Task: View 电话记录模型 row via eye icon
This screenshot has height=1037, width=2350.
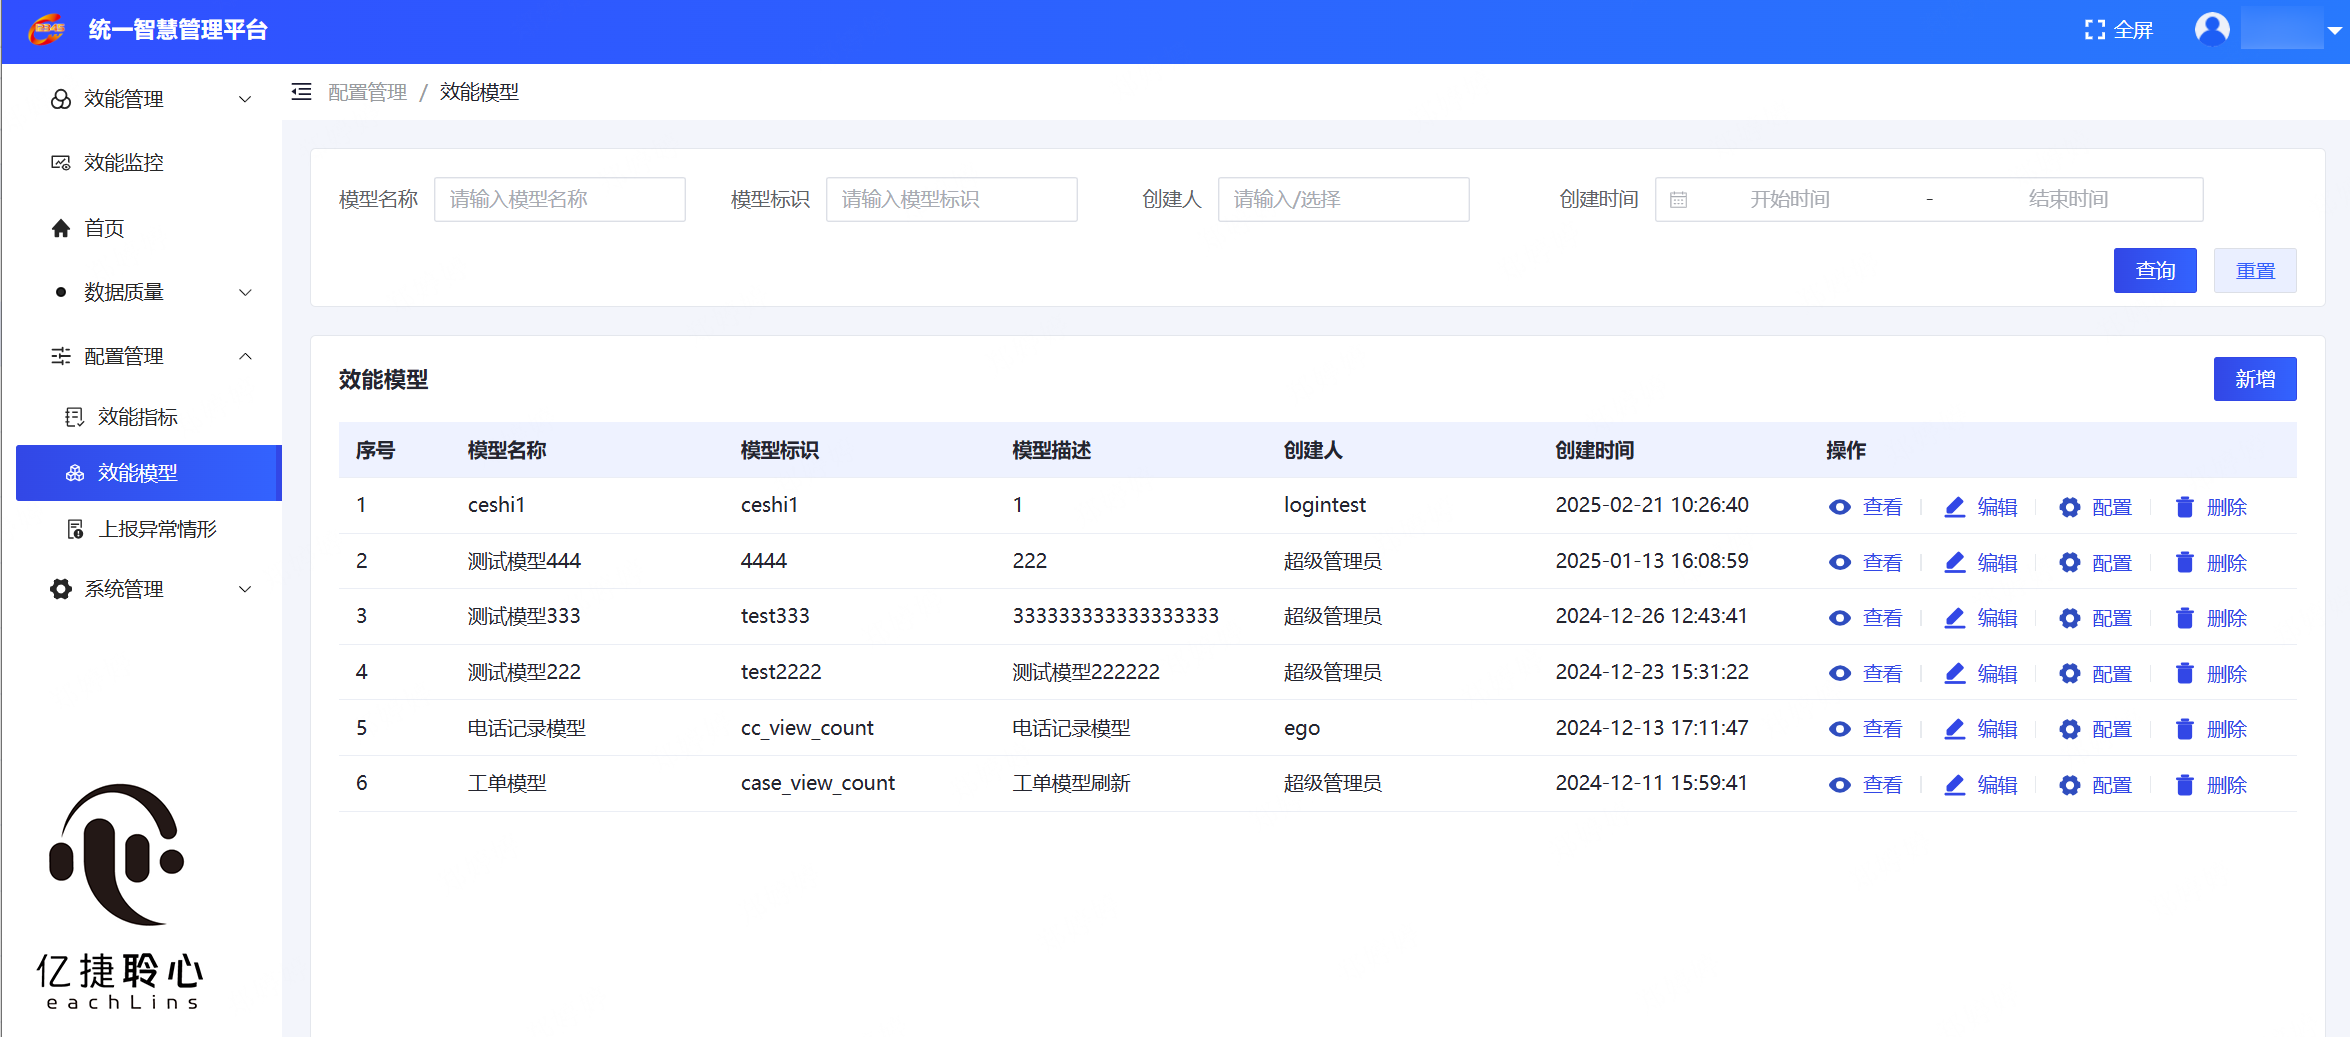Action: [1839, 729]
